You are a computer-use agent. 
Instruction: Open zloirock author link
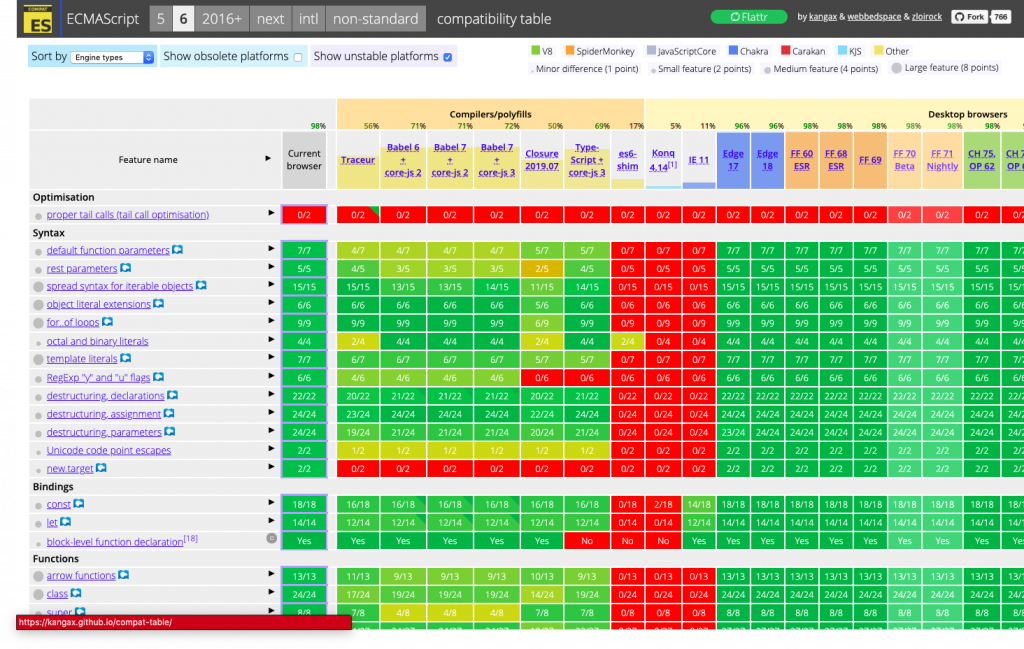tap(927, 17)
